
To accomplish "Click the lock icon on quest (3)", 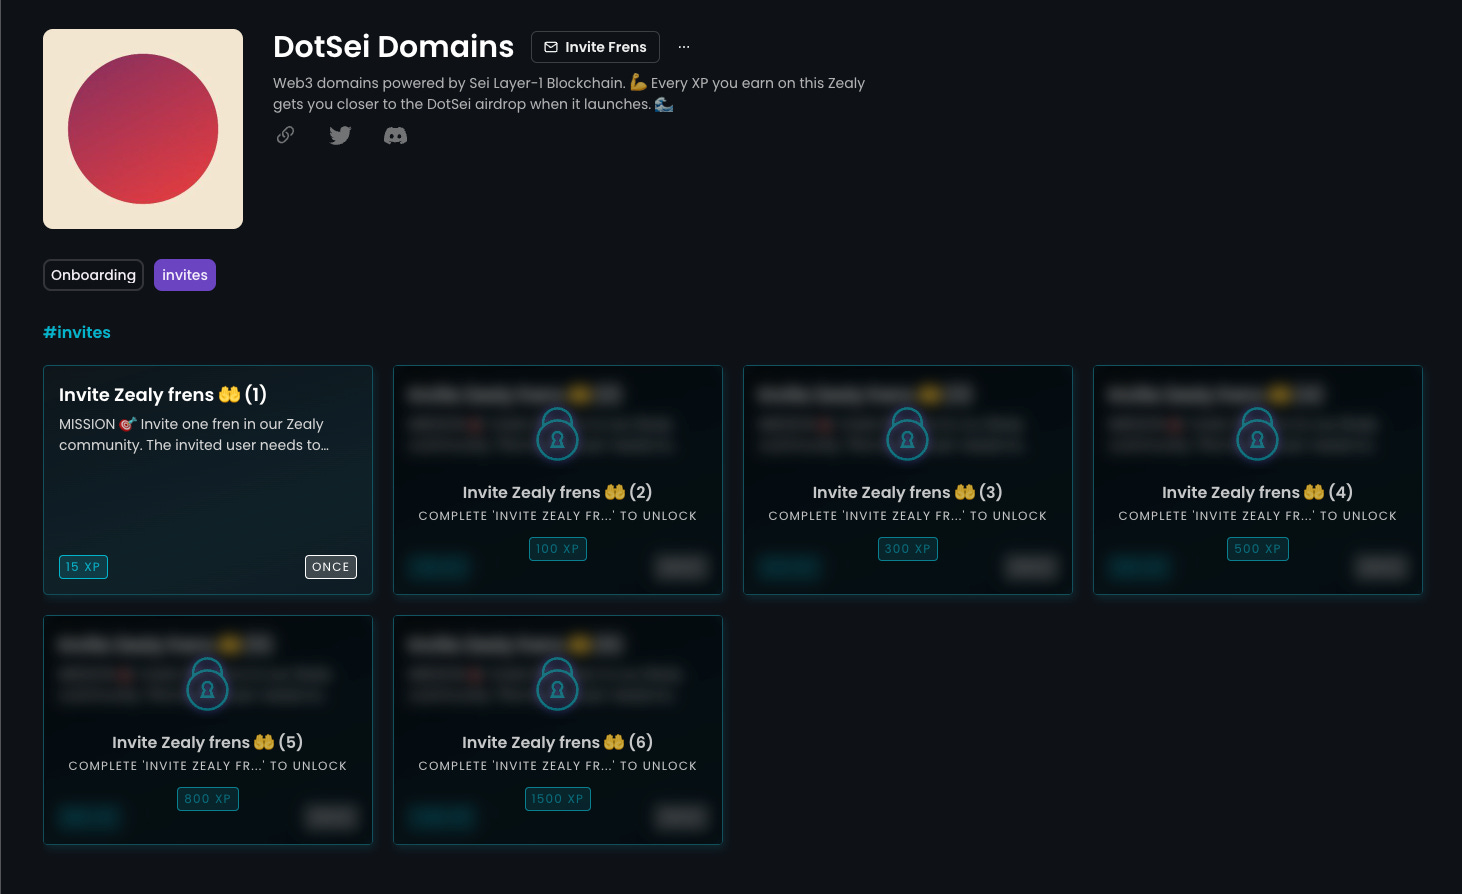I will pyautogui.click(x=908, y=434).
